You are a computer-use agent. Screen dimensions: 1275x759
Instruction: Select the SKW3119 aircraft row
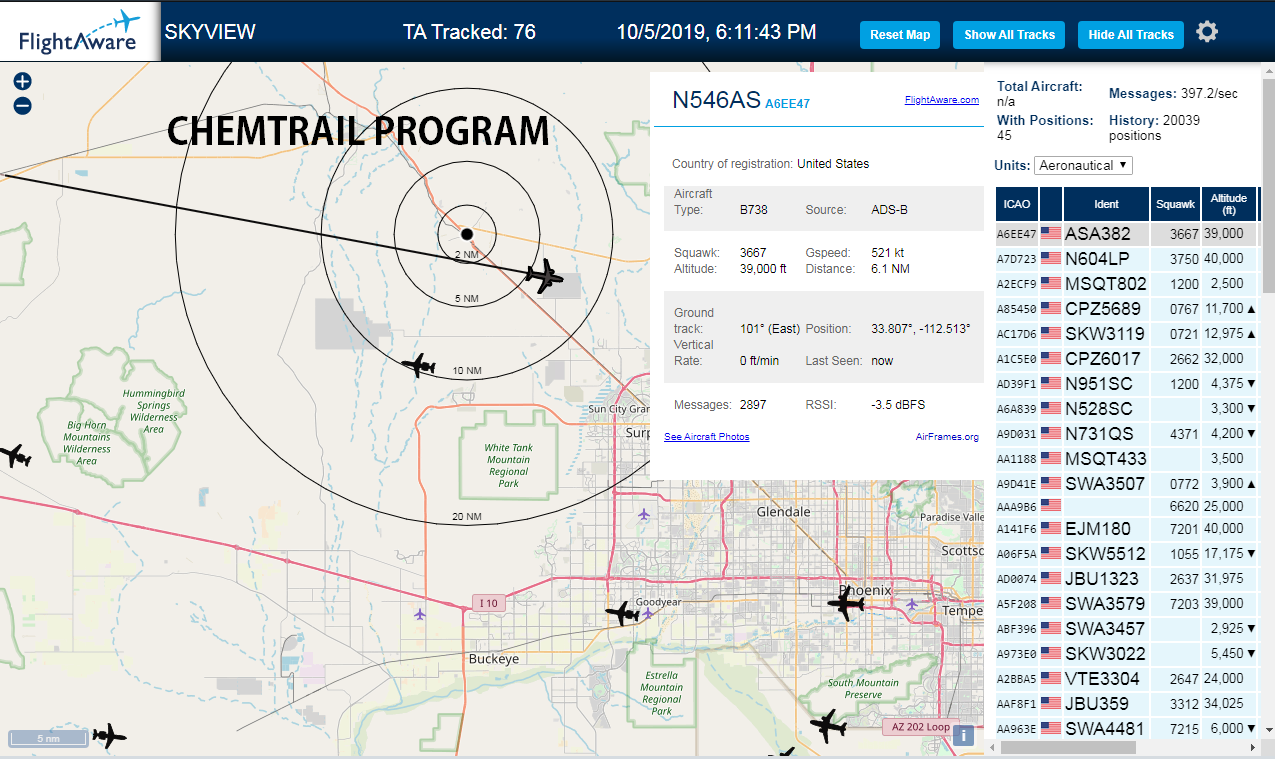1126,334
